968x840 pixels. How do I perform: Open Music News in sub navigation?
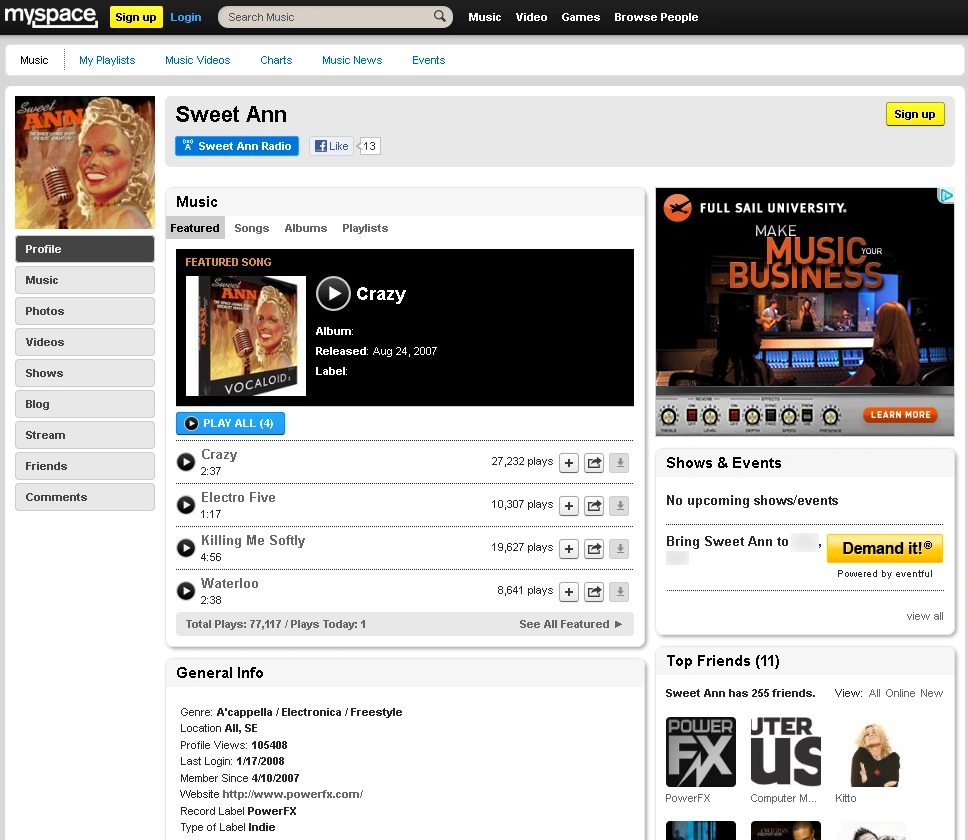click(x=352, y=60)
